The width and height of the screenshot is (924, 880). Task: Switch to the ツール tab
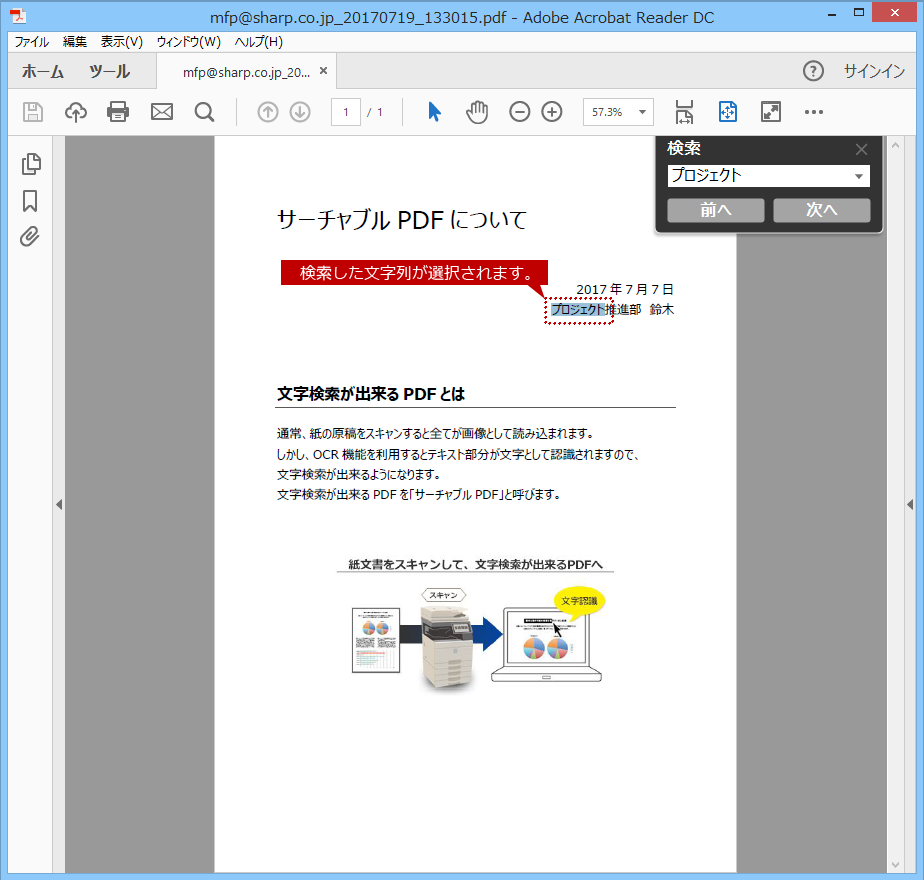110,72
